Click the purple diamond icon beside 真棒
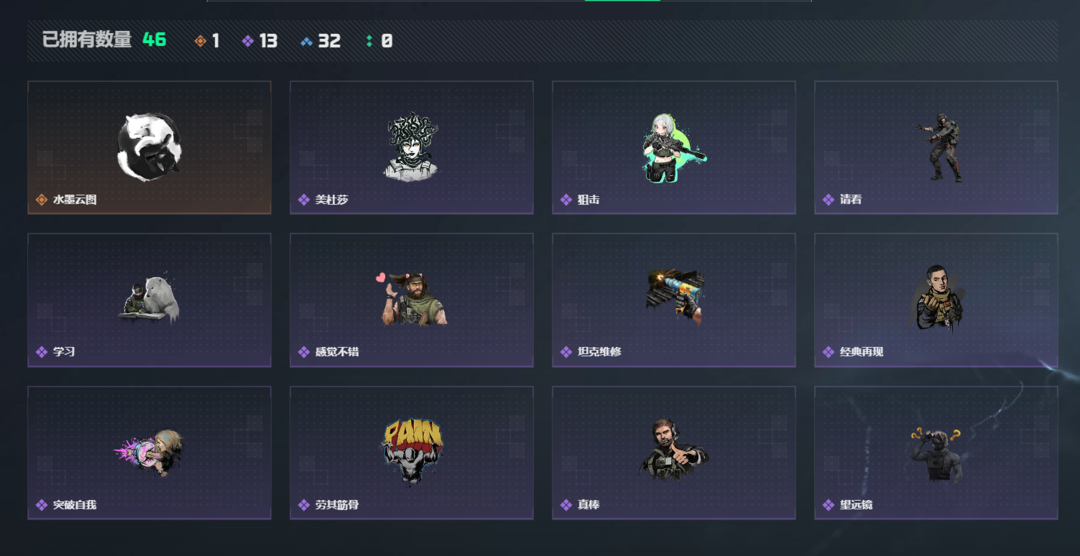Image resolution: width=1080 pixels, height=556 pixels. pos(566,505)
